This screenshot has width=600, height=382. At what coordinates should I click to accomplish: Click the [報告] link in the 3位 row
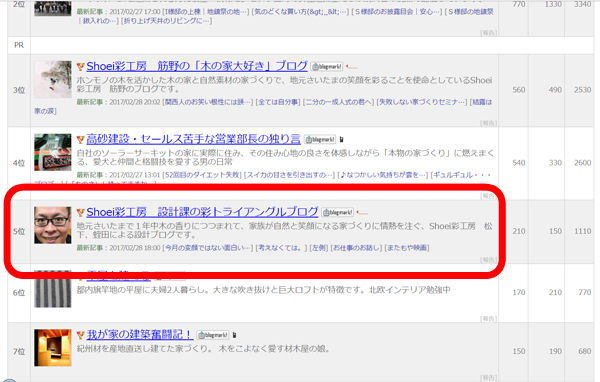click(488, 123)
